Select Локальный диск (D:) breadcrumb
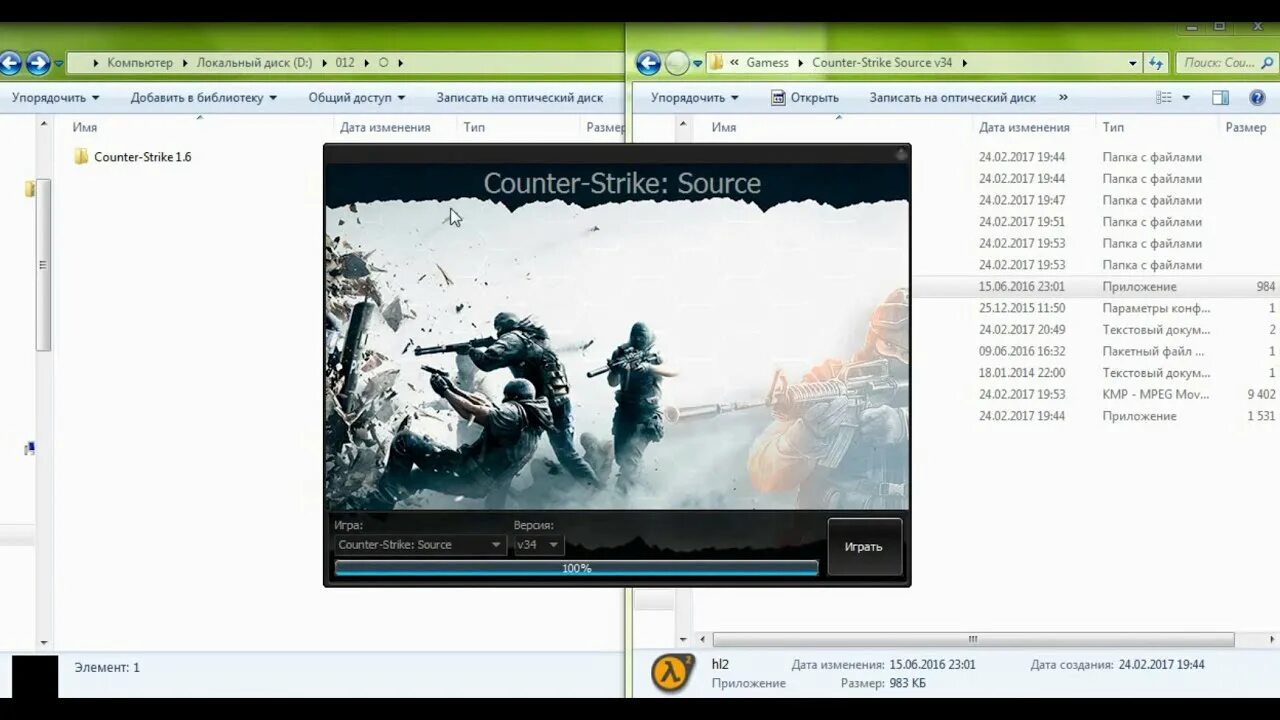This screenshot has width=1280, height=720. (x=254, y=62)
